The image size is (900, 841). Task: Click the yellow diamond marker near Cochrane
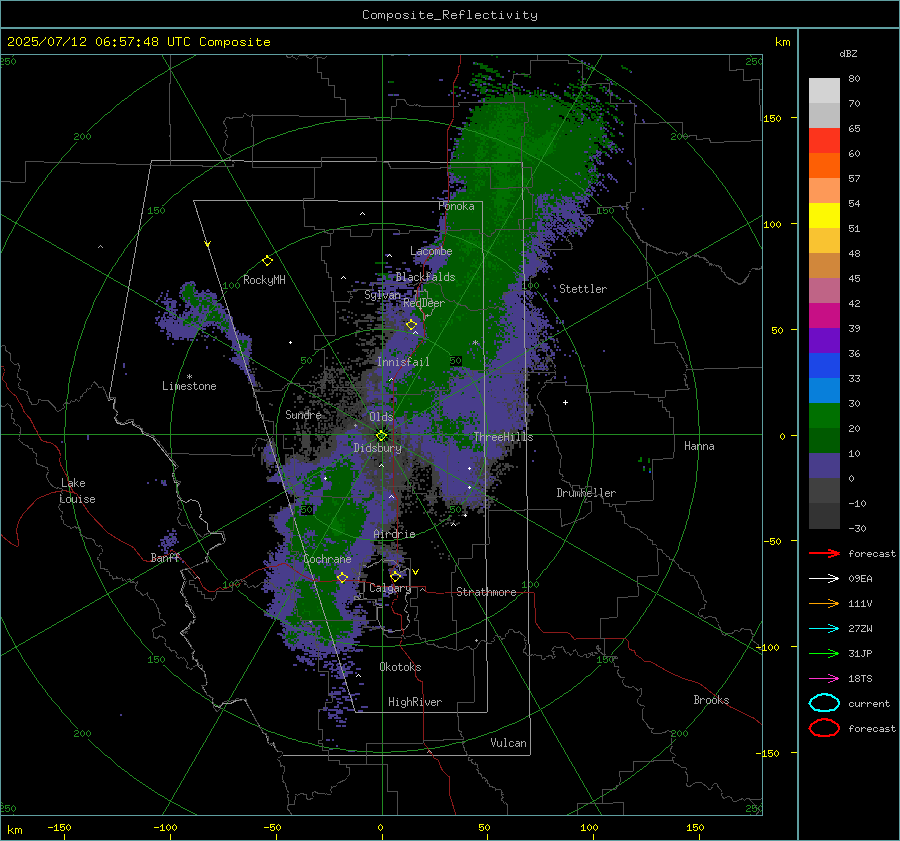click(x=343, y=578)
